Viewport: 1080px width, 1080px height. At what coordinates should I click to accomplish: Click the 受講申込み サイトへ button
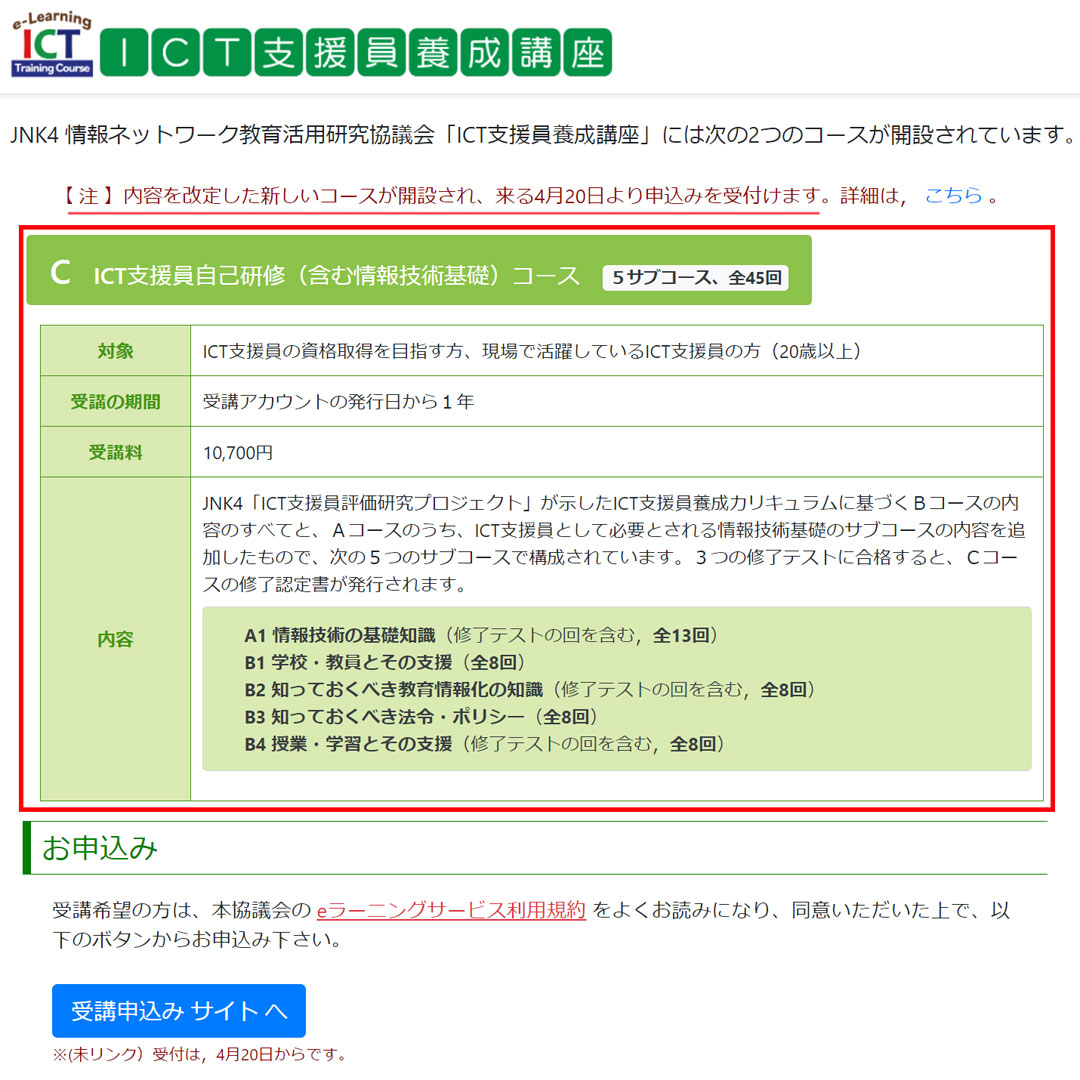(179, 1010)
